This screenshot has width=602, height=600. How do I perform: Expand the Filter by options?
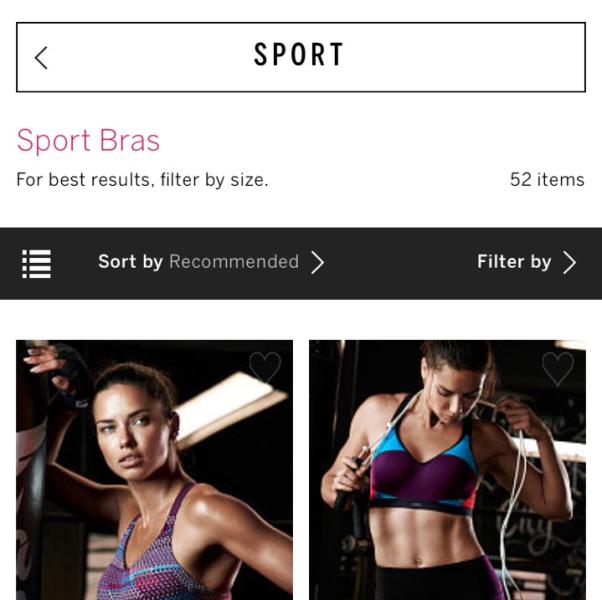click(x=527, y=262)
